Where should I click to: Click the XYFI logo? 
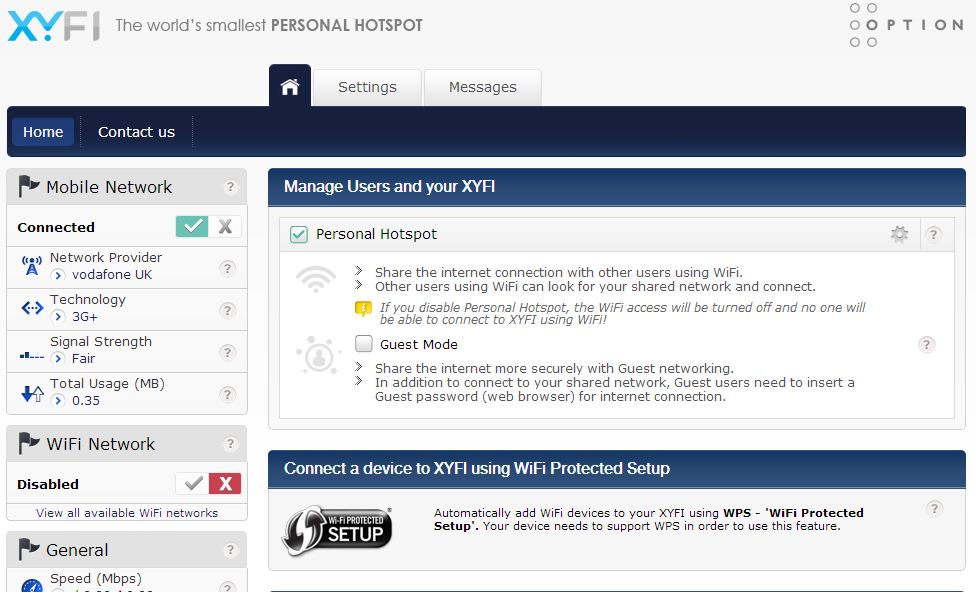click(54, 26)
